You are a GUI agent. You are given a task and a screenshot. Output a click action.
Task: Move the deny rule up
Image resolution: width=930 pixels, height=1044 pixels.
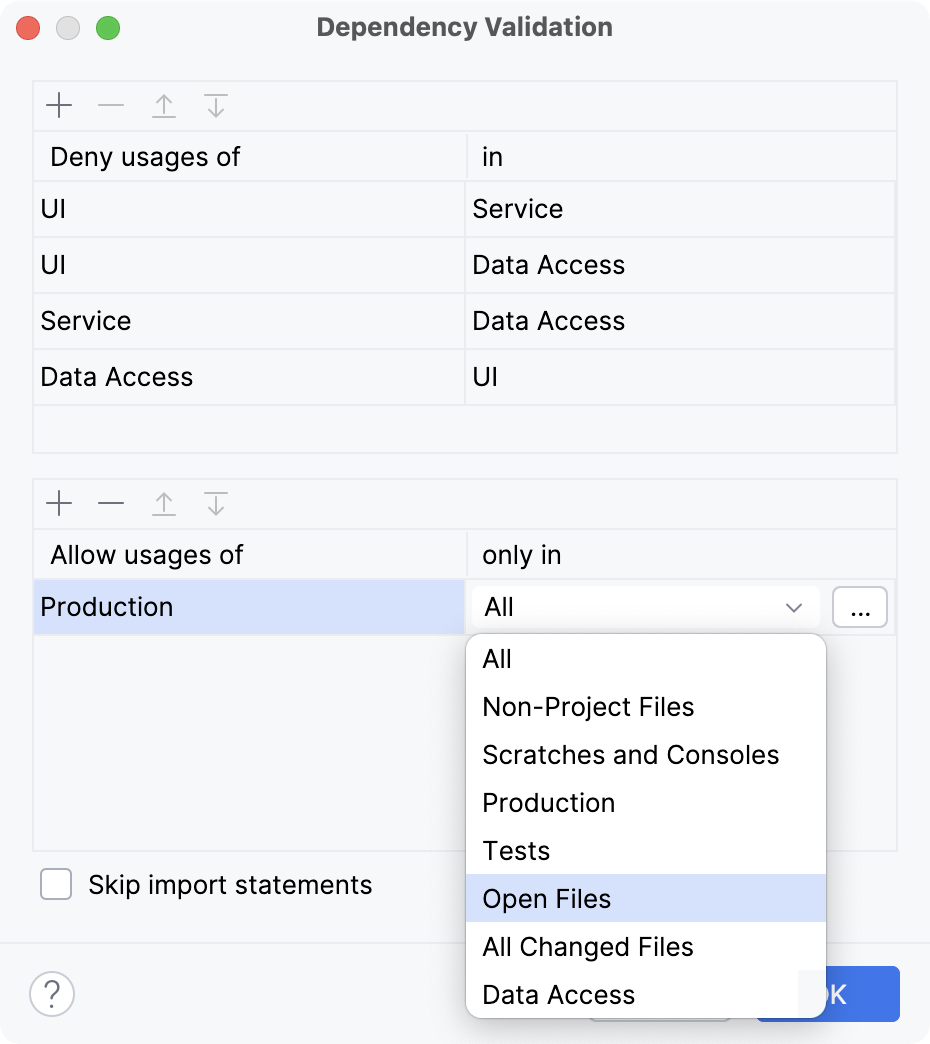pos(163,105)
